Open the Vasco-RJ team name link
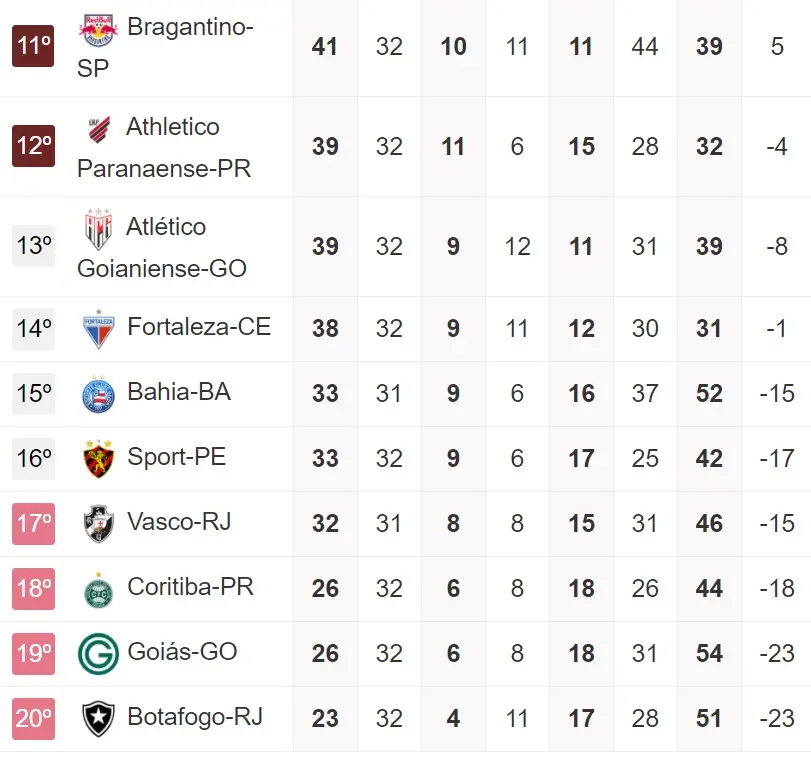The width and height of the screenshot is (811, 759). (179, 522)
